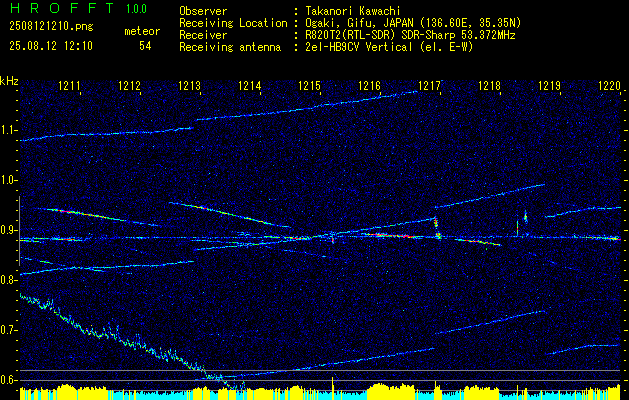
Task: Click the Receiving antenna field label
Action: [230, 47]
